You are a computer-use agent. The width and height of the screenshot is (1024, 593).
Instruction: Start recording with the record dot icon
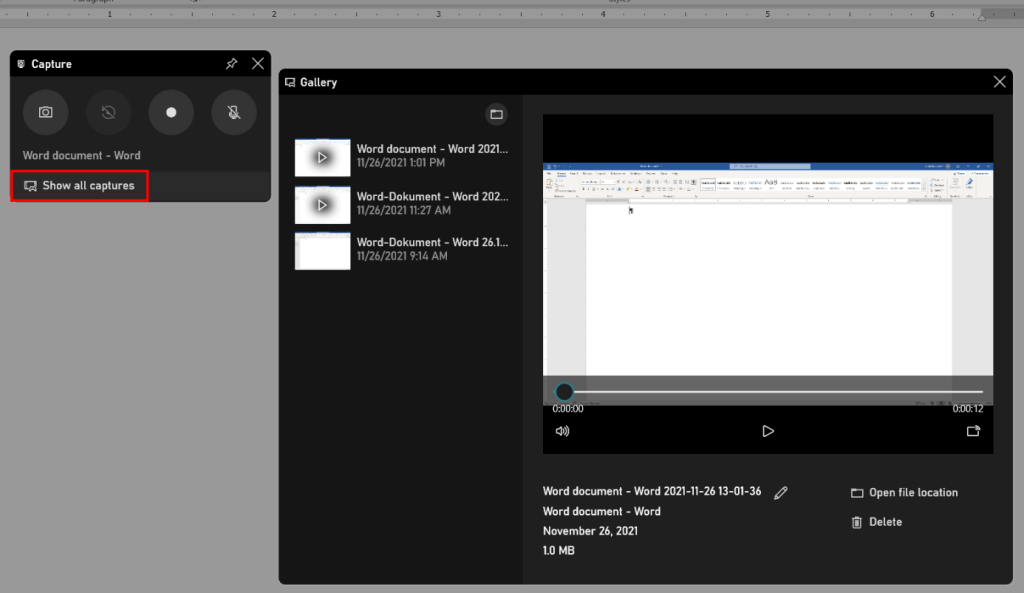(x=171, y=112)
